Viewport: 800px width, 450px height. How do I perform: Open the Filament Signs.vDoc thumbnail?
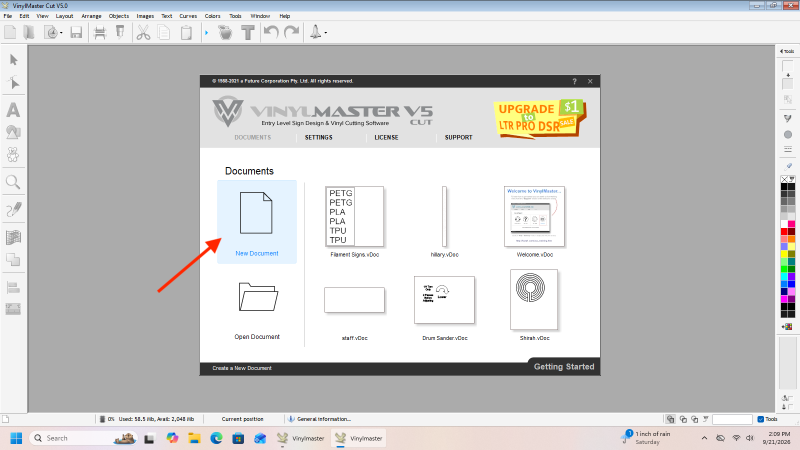(x=355, y=216)
